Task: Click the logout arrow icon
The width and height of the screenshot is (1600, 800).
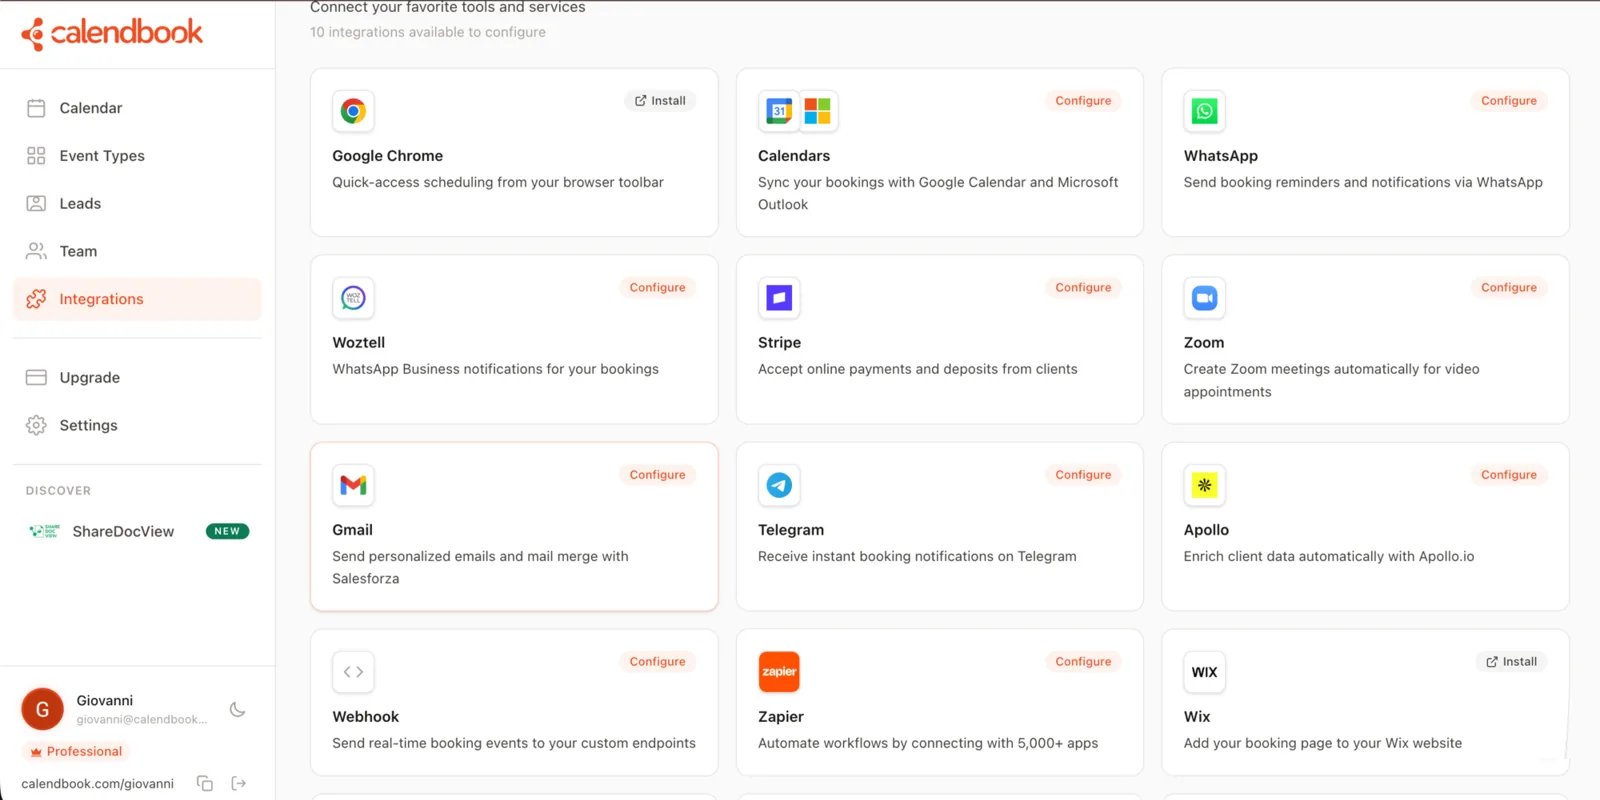Action: tap(238, 783)
